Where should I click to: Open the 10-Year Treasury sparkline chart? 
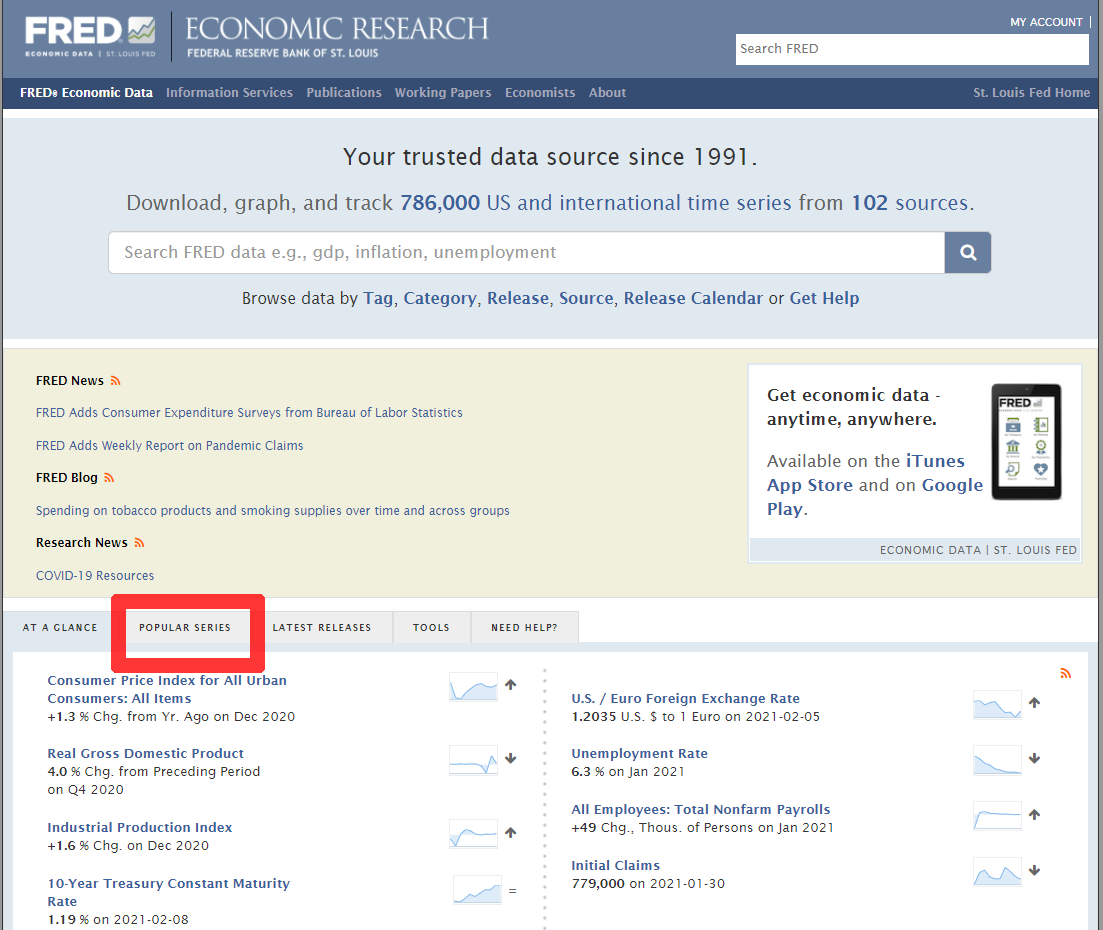478,890
